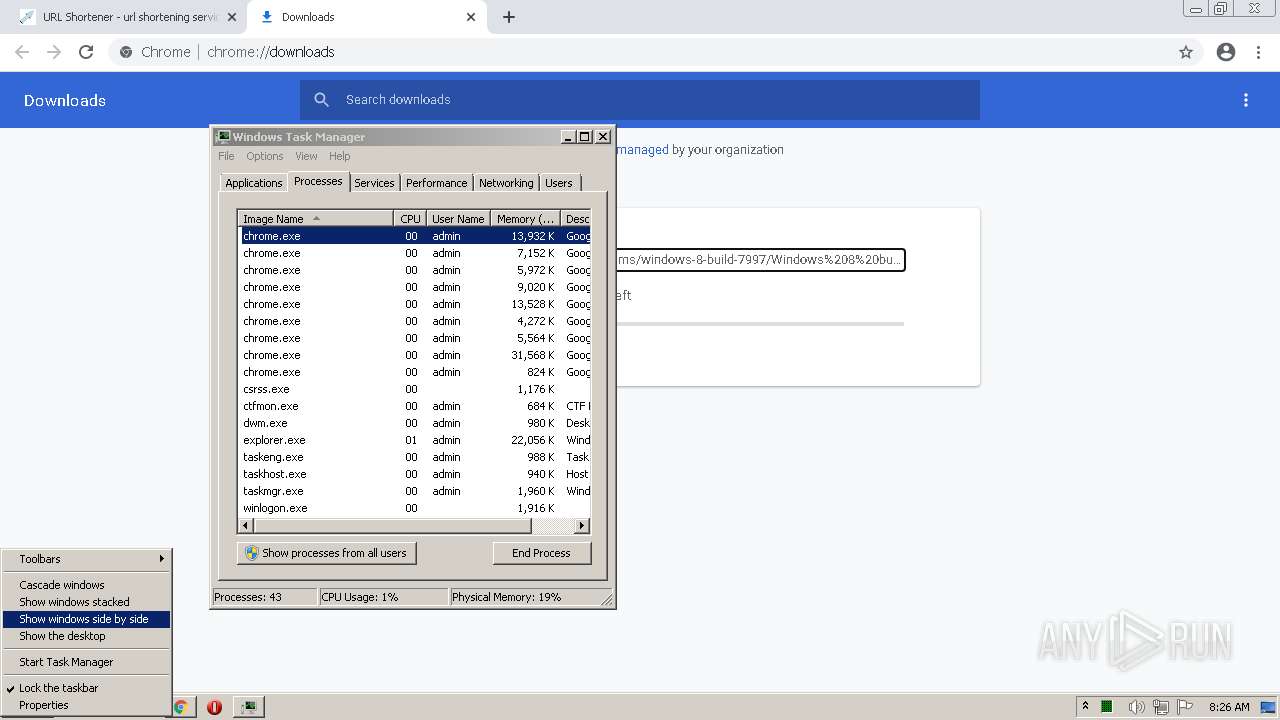
Task: Switch to the URL Shortener tab
Action: click(x=128, y=17)
